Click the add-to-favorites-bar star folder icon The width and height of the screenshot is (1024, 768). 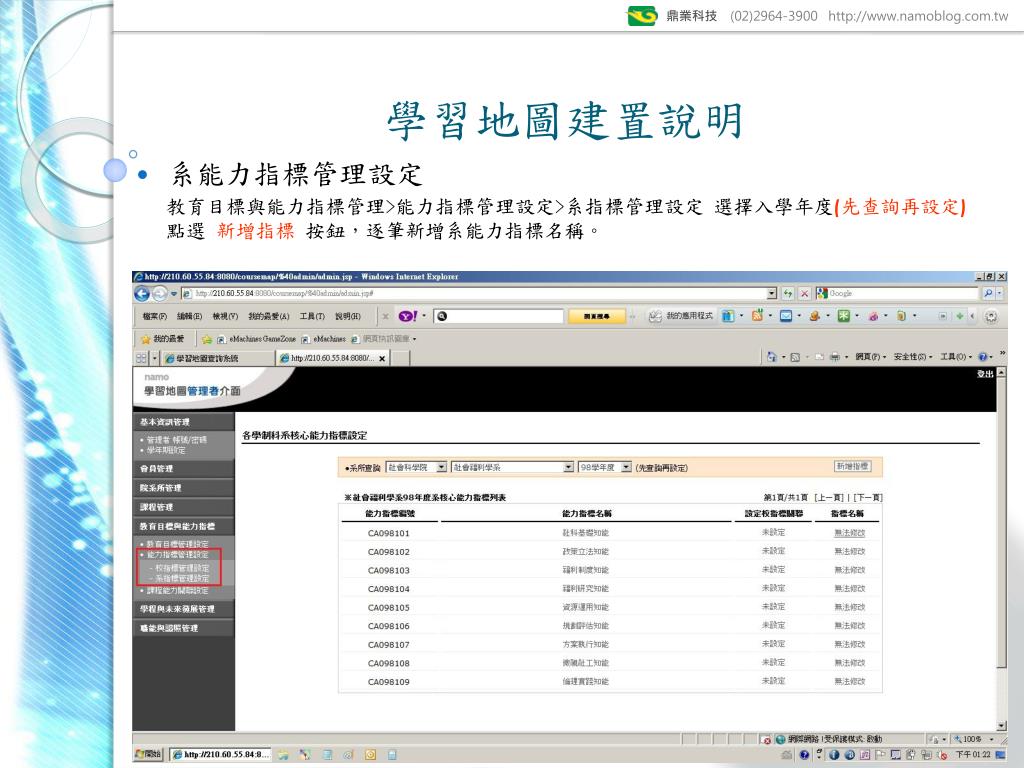(x=206, y=339)
